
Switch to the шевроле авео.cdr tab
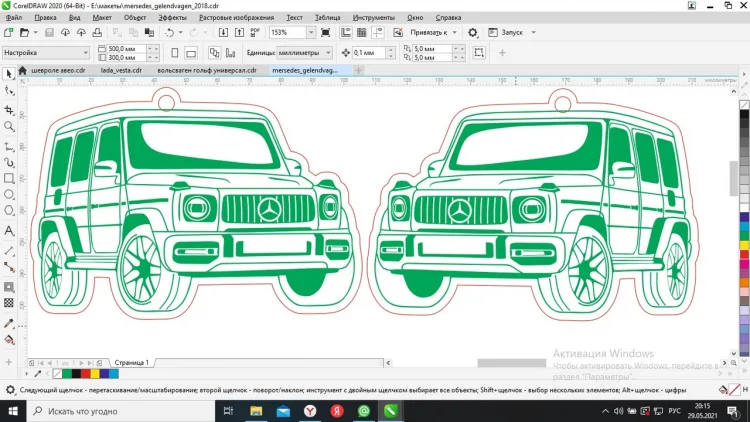click(58, 70)
